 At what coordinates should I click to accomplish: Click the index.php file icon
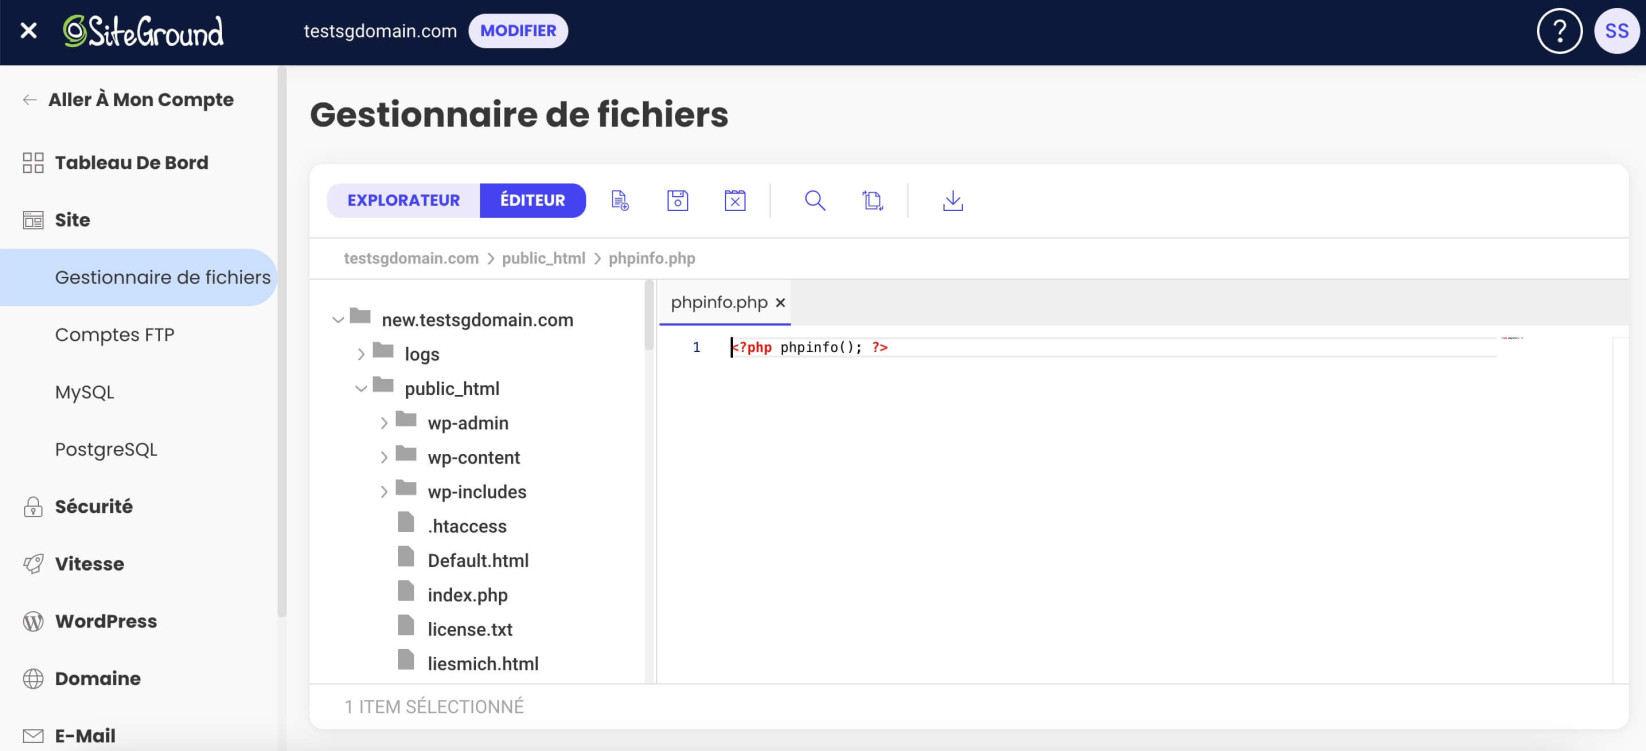pyautogui.click(x=406, y=591)
